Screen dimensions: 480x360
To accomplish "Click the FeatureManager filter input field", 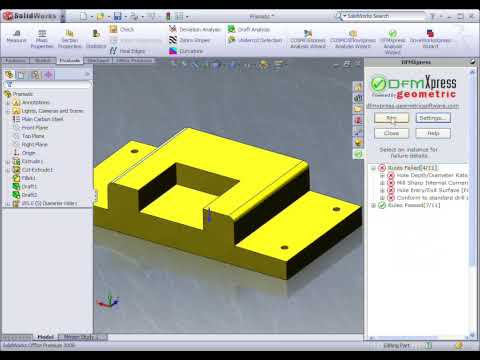I will [x=48, y=85].
